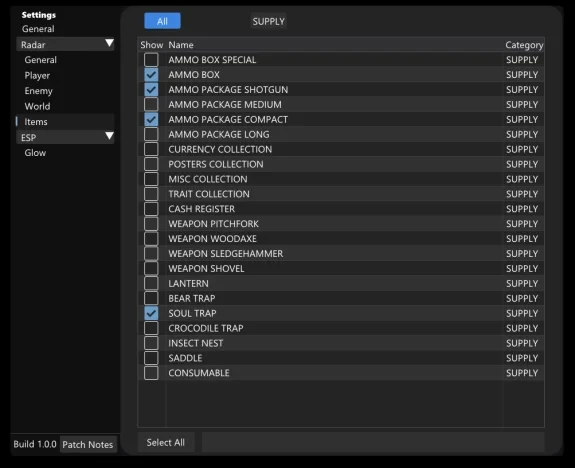Toggle the CONSUMABLE checkbox on
The width and height of the screenshot is (575, 468).
point(151,373)
